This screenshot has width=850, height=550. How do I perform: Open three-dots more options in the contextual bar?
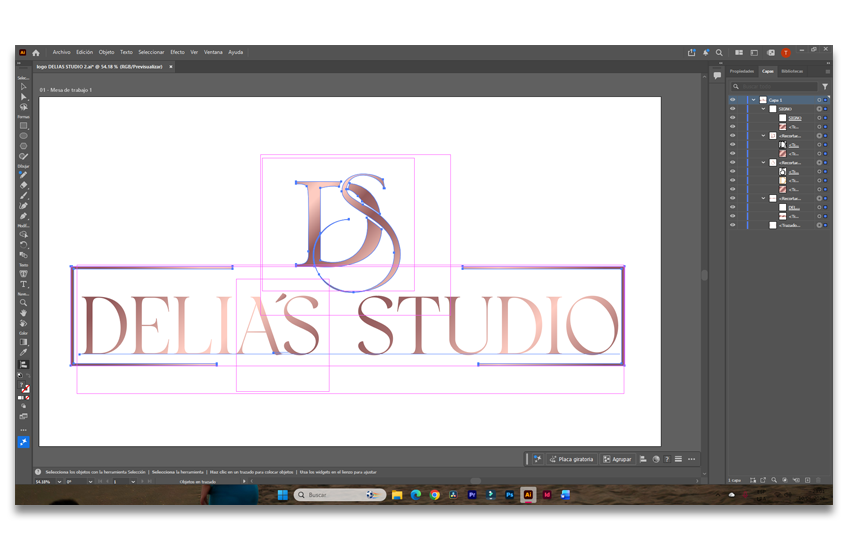pos(692,460)
